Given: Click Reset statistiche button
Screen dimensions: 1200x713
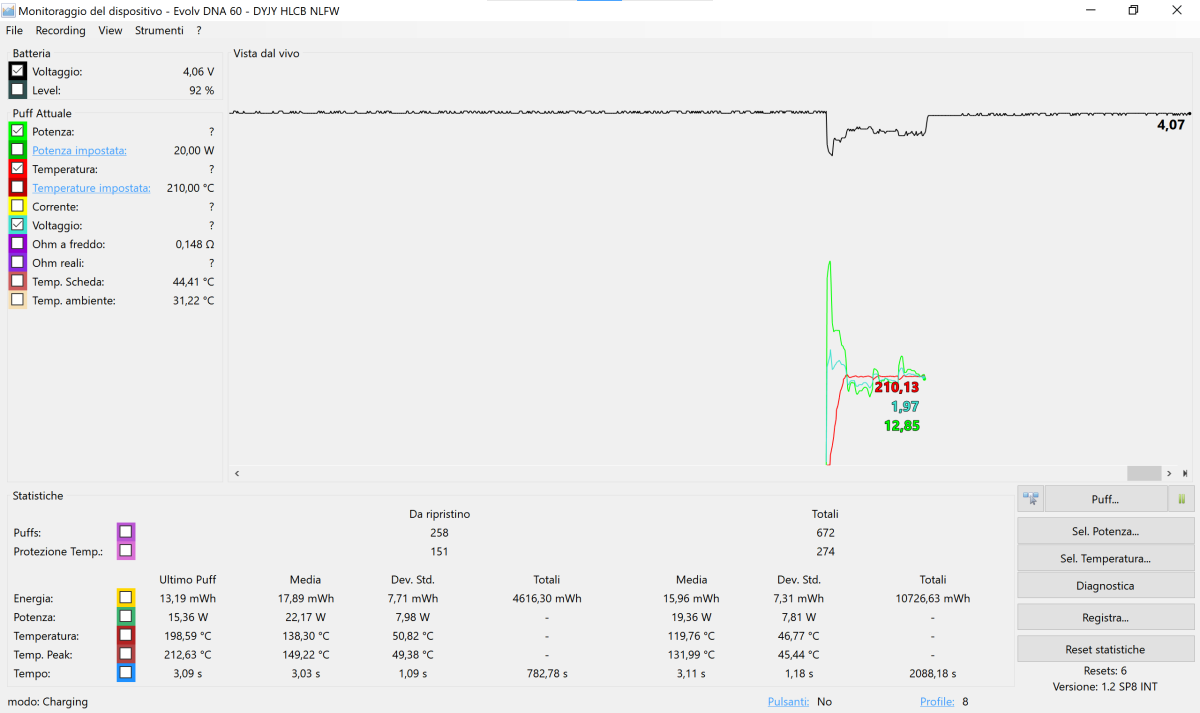Looking at the screenshot, I should pyautogui.click(x=1105, y=649).
